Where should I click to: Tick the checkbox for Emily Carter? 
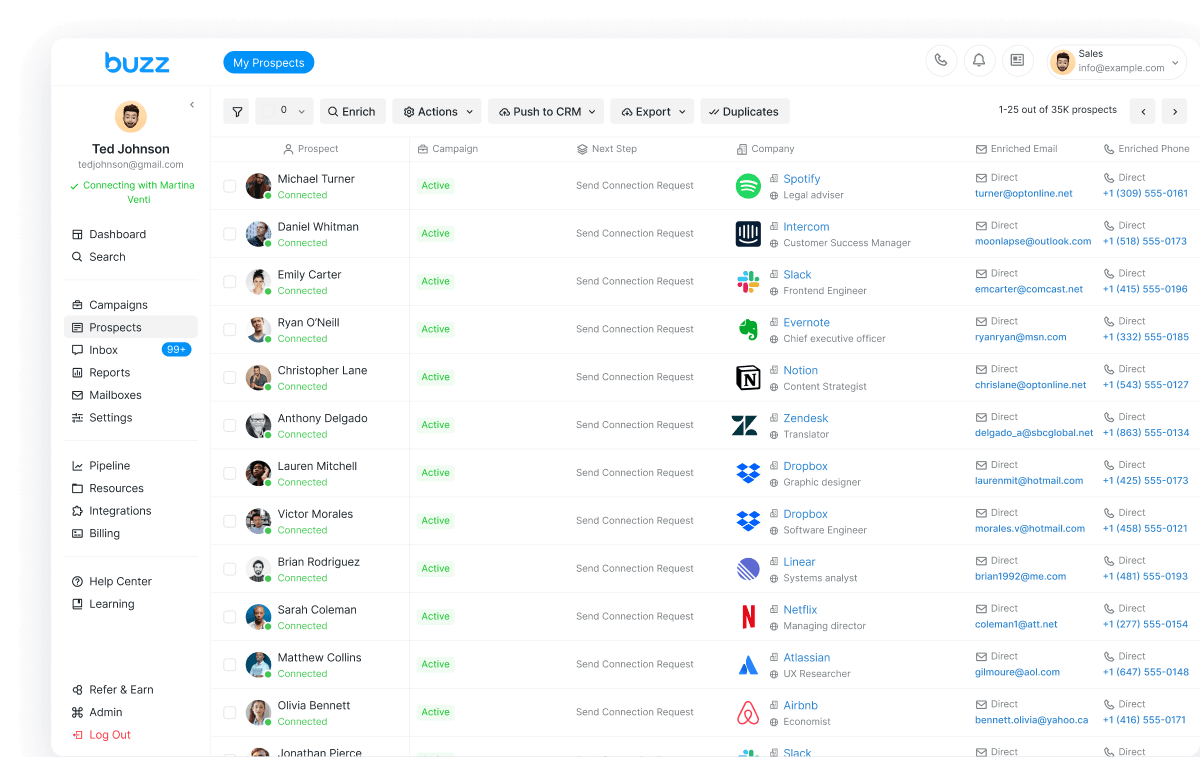[x=230, y=282]
